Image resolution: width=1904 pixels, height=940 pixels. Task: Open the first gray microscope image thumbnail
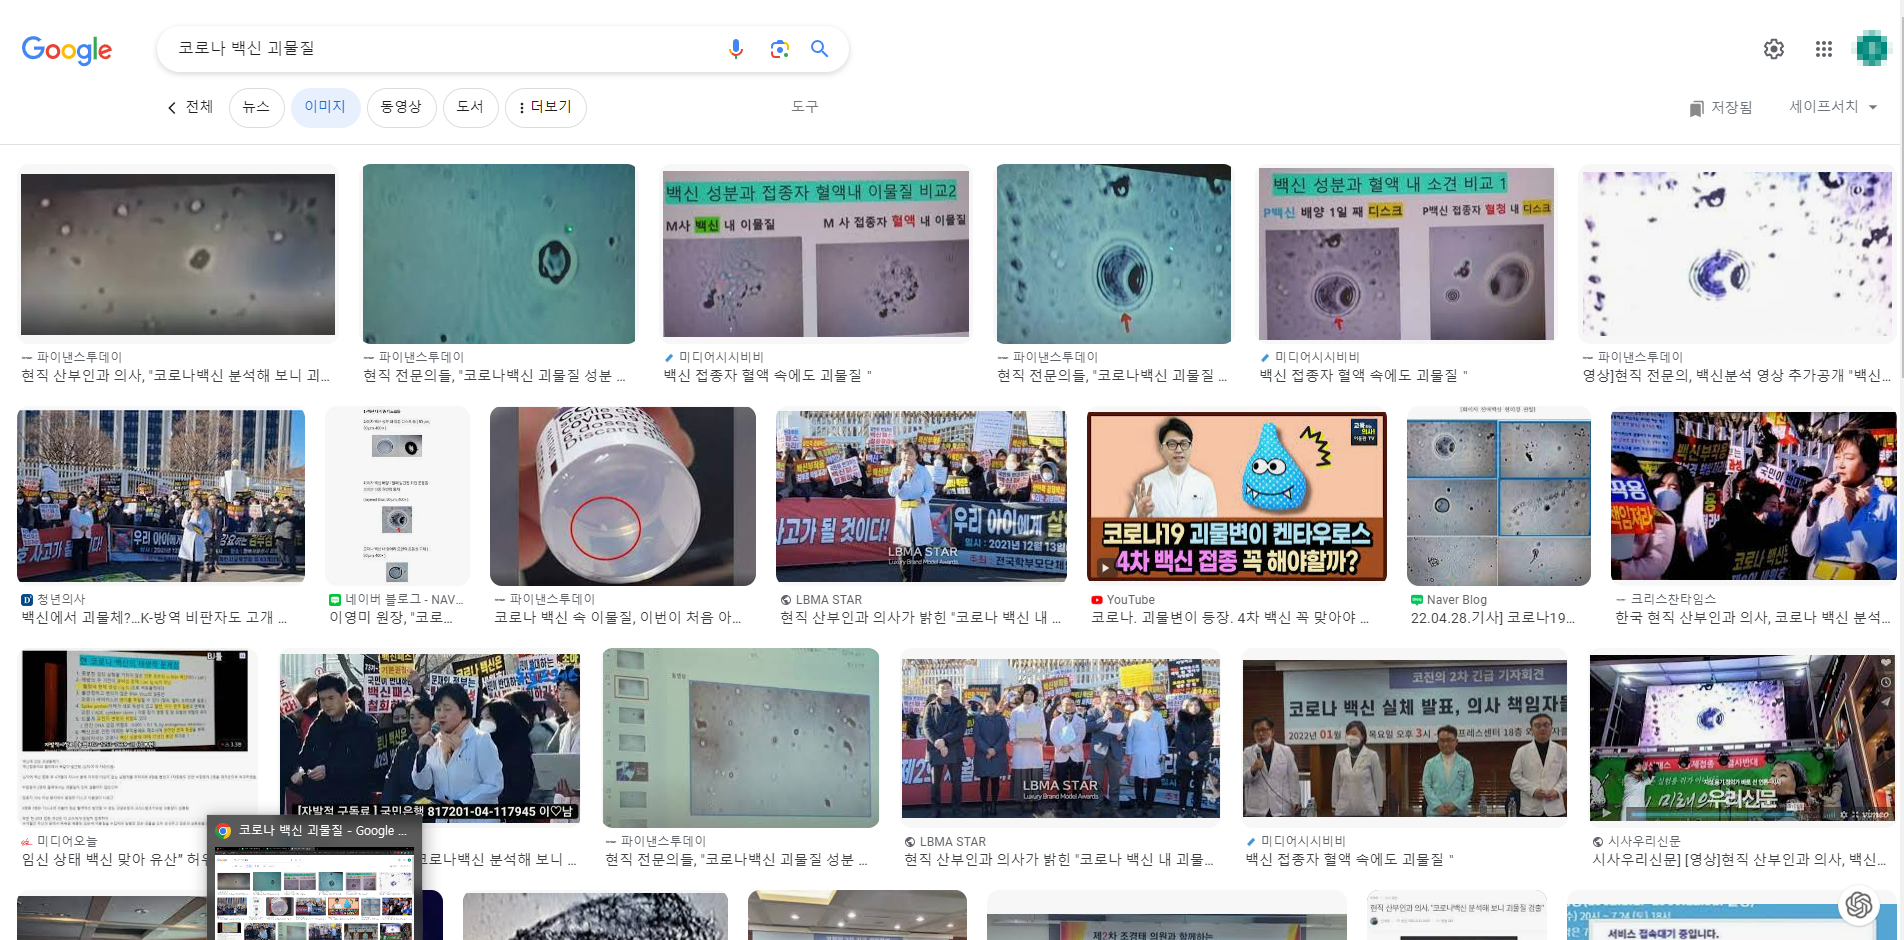click(x=178, y=254)
